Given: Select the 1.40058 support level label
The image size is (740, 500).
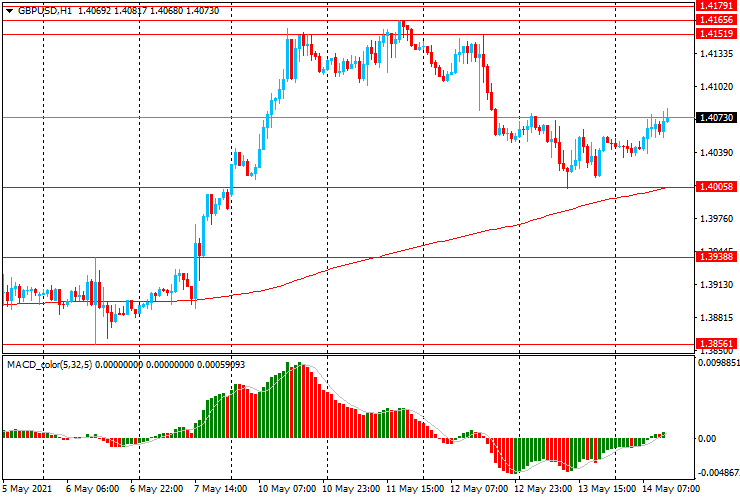Looking at the screenshot, I should click(716, 187).
